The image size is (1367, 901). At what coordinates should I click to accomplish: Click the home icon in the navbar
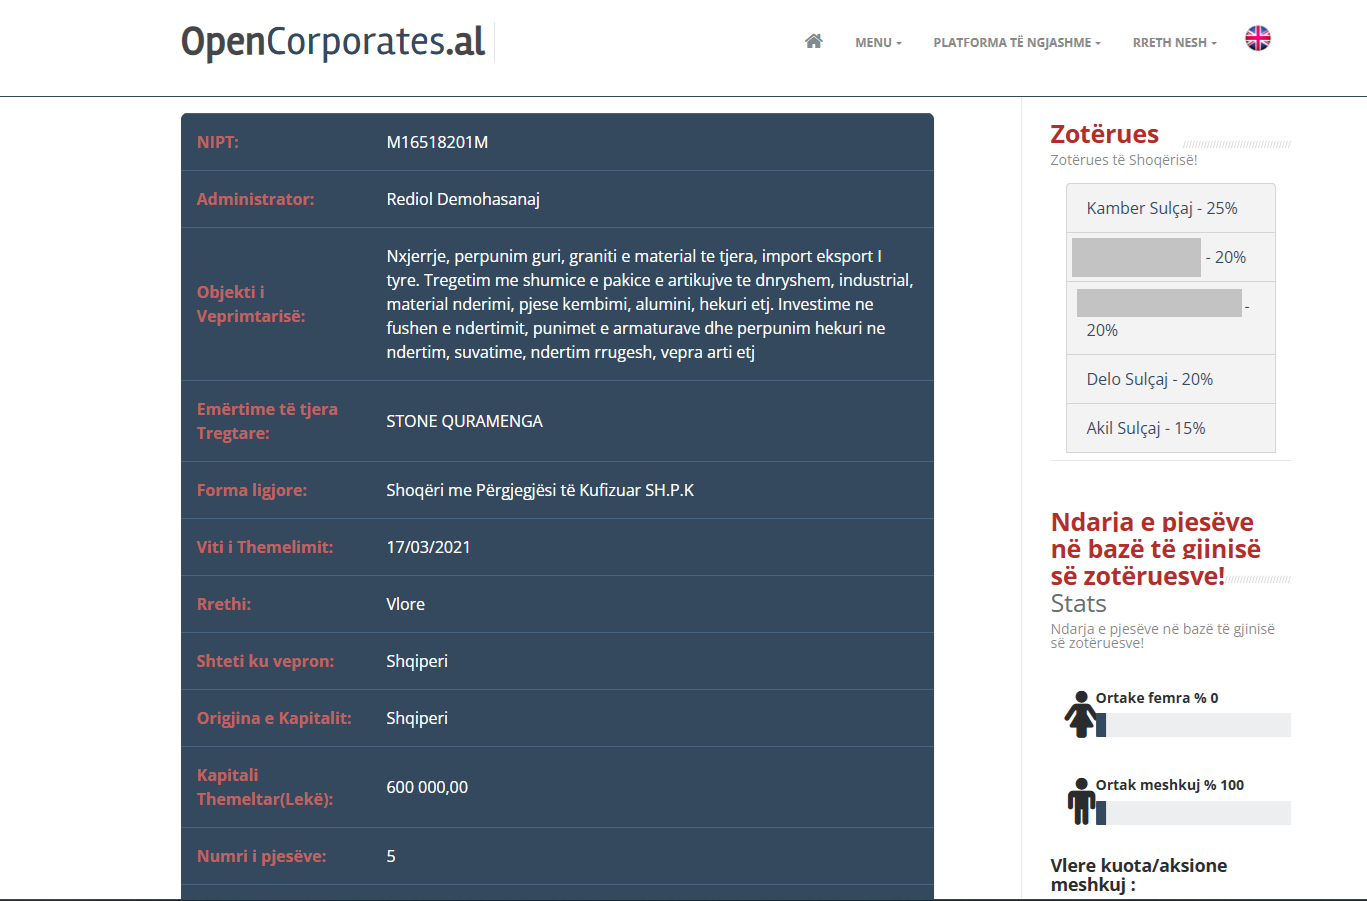[x=813, y=42]
